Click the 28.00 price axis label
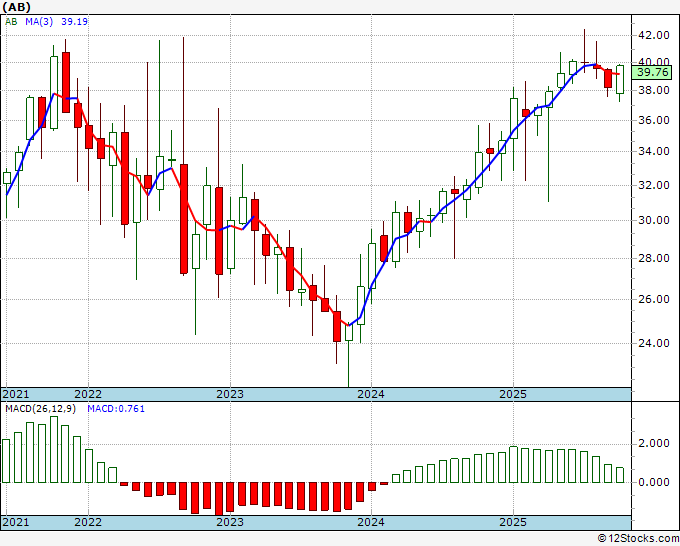Viewport: 680px width, 546px height. point(653,258)
